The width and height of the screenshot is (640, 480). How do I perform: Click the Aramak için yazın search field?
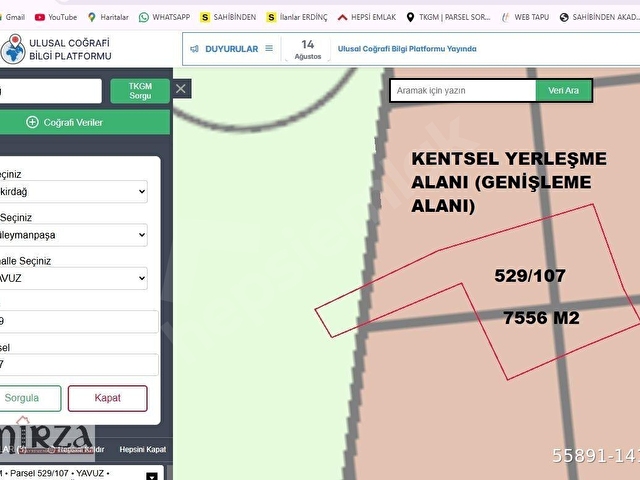pos(463,91)
